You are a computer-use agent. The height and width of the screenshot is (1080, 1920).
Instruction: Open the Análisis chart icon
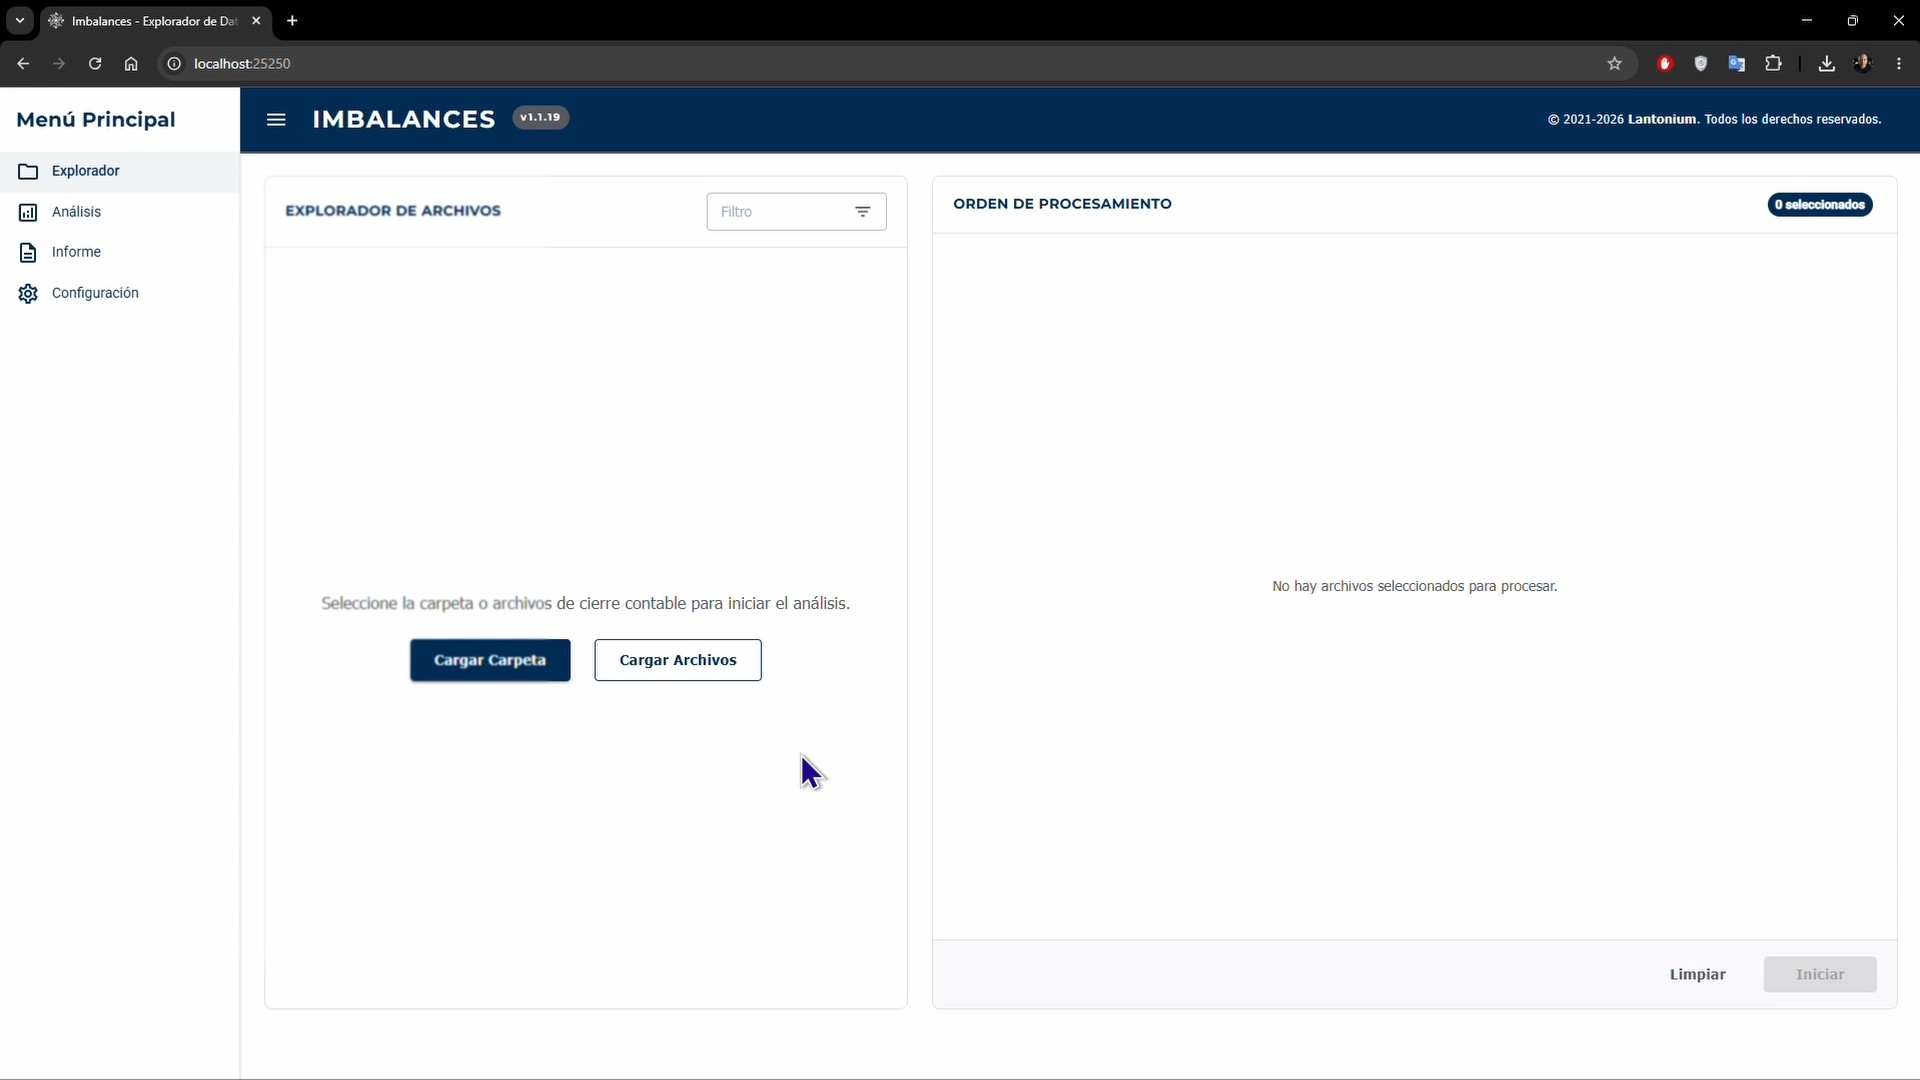pos(28,213)
